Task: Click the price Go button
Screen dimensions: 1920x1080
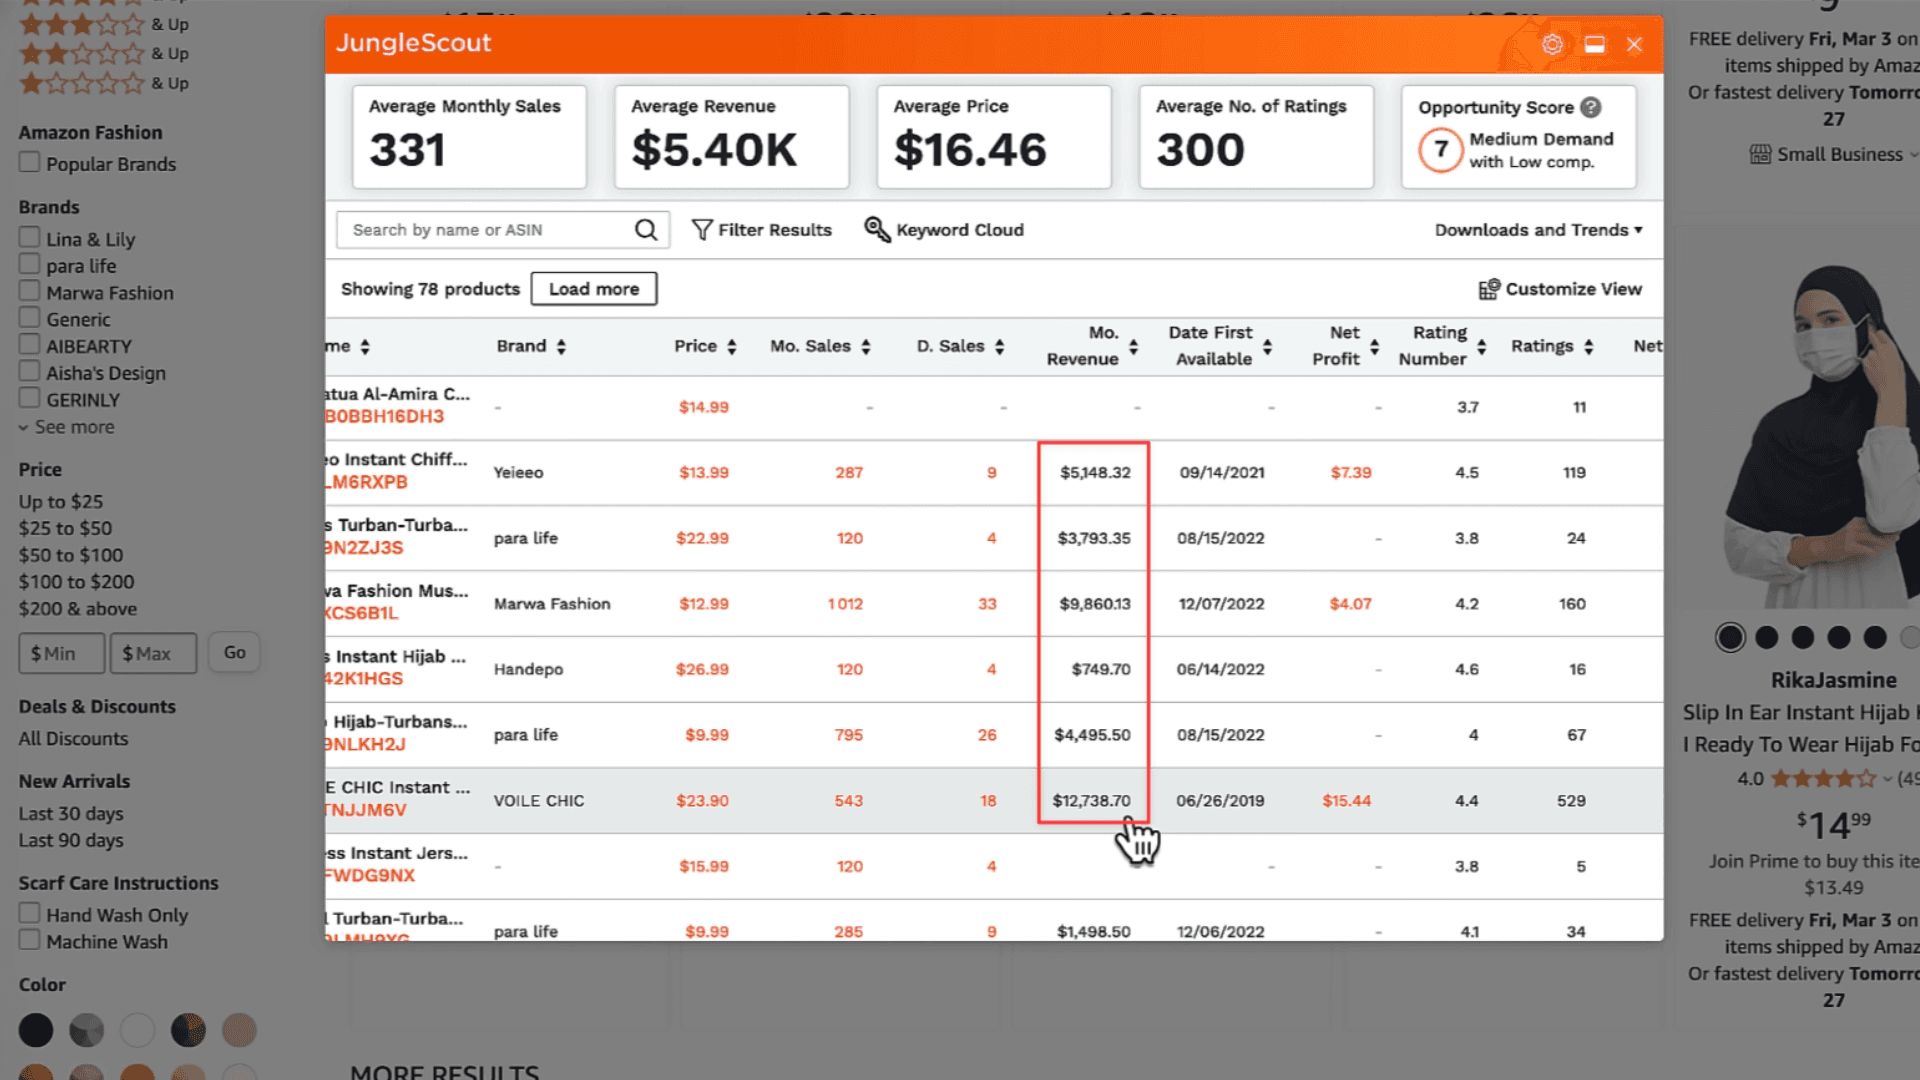Action: pos(234,653)
